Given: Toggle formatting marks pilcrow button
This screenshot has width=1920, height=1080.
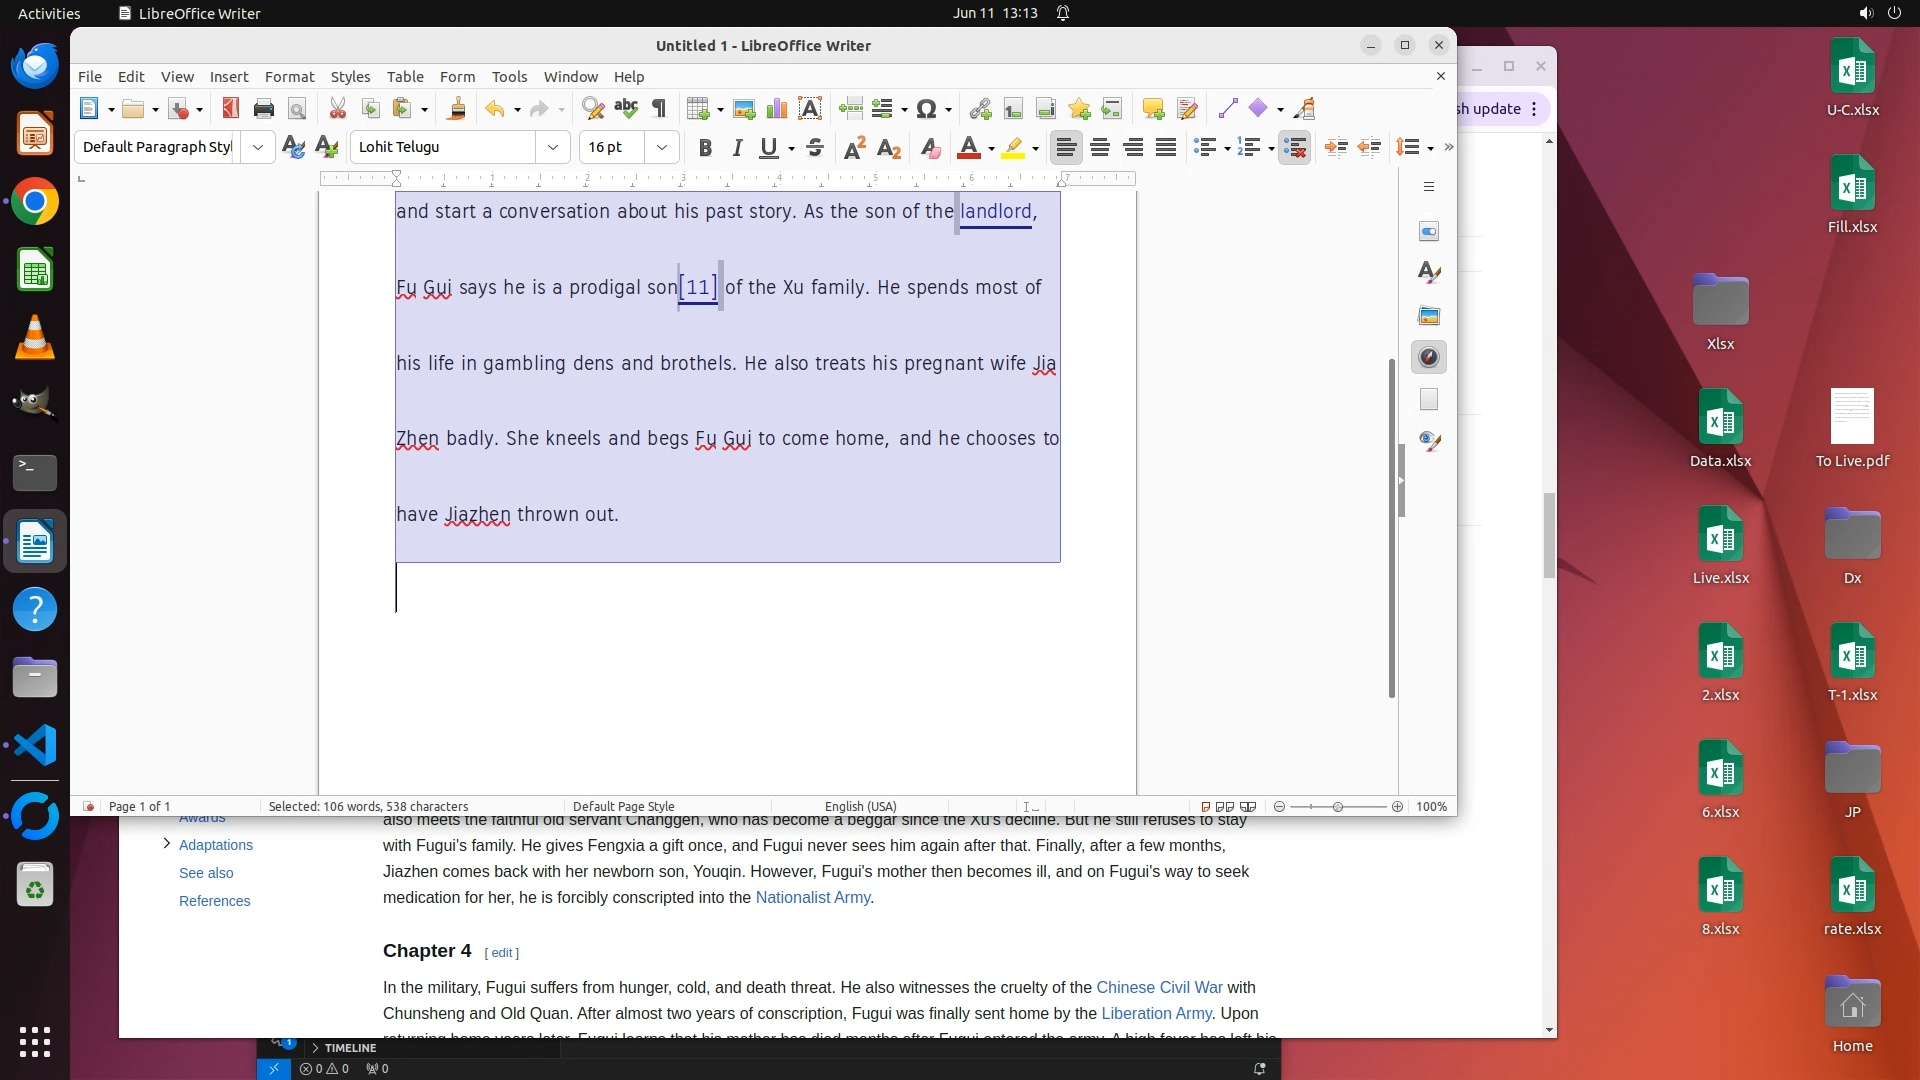Looking at the screenshot, I should [x=659, y=109].
